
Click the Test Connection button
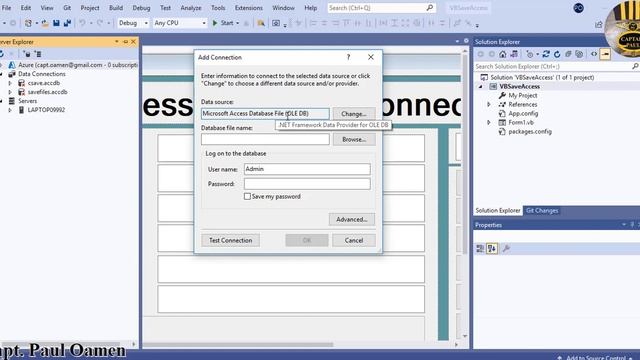pyautogui.click(x=230, y=240)
